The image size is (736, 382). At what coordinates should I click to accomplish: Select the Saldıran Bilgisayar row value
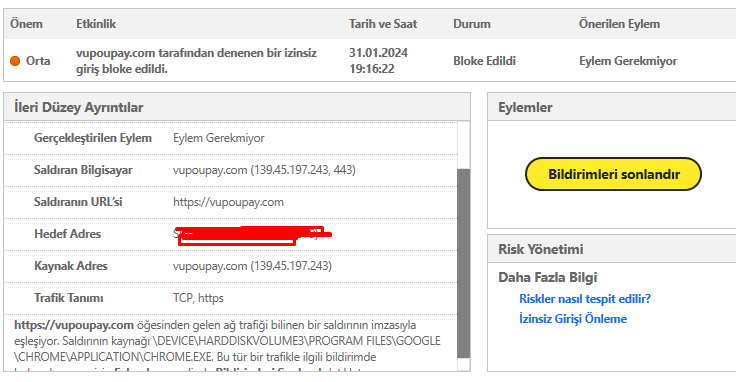[264, 170]
